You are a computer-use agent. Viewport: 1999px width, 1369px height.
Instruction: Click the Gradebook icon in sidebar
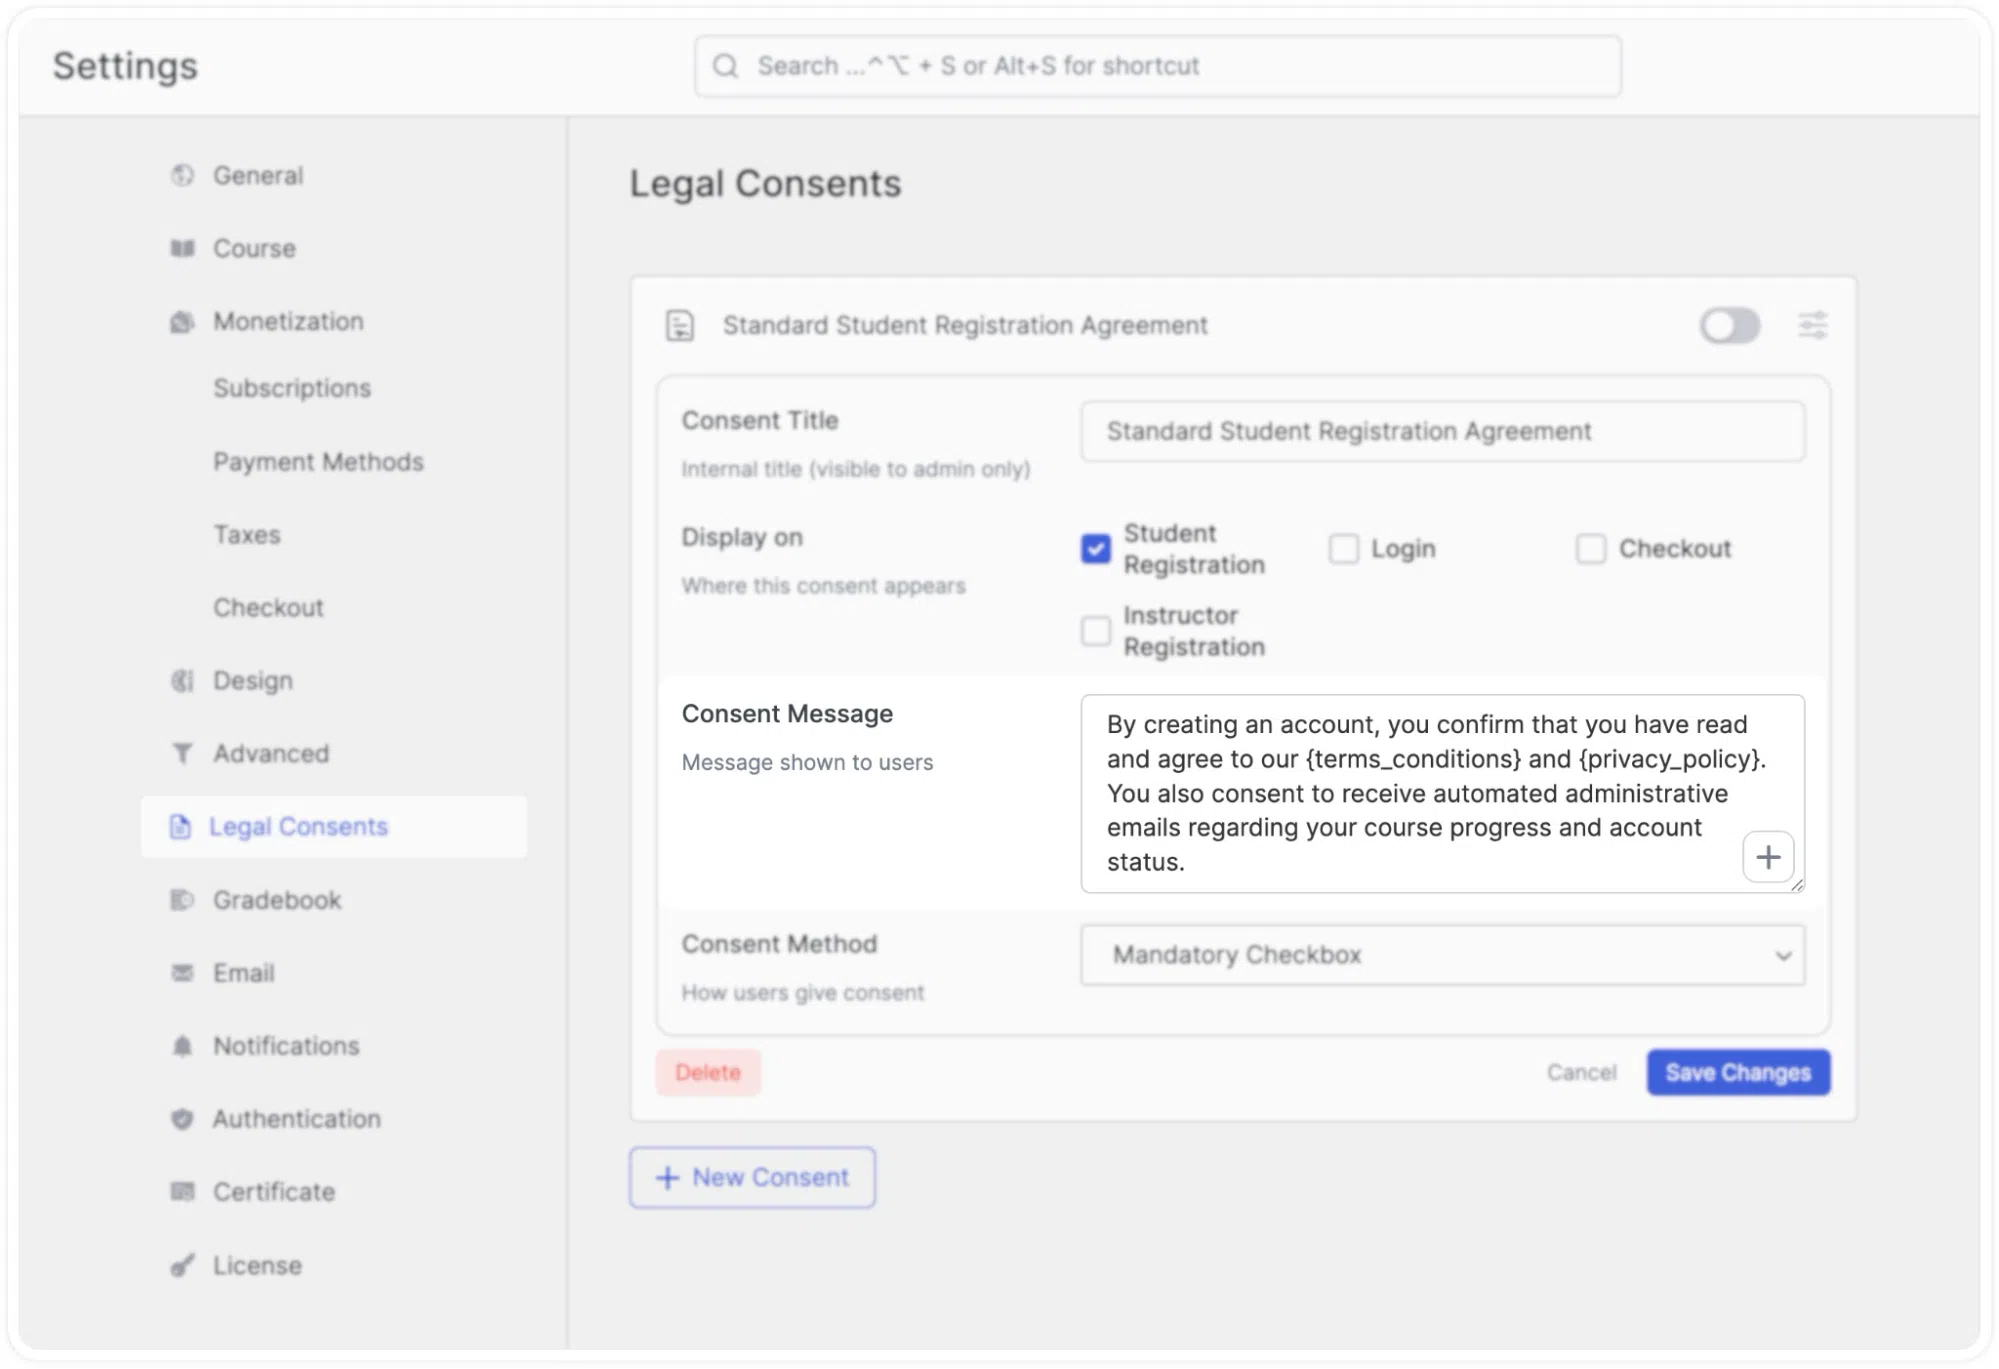coord(182,899)
